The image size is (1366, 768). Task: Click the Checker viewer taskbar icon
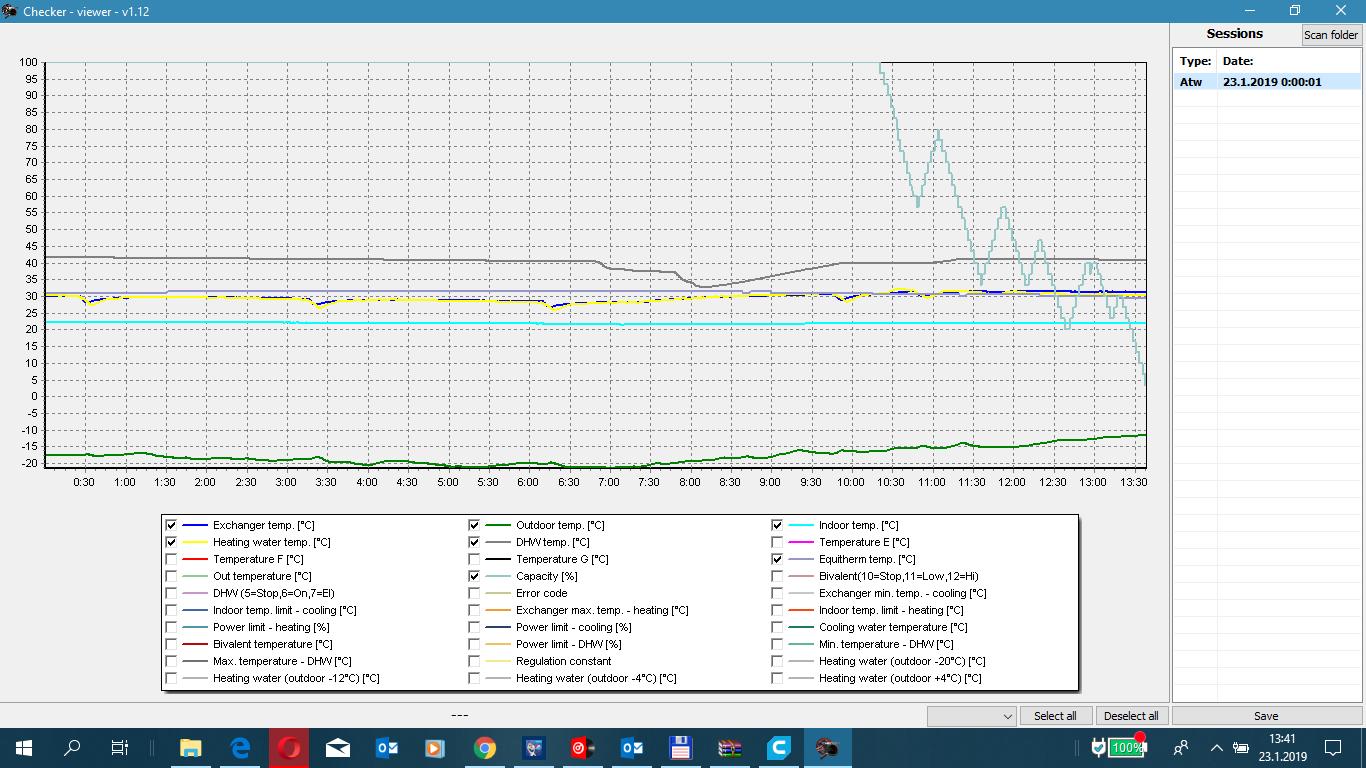[x=827, y=747]
